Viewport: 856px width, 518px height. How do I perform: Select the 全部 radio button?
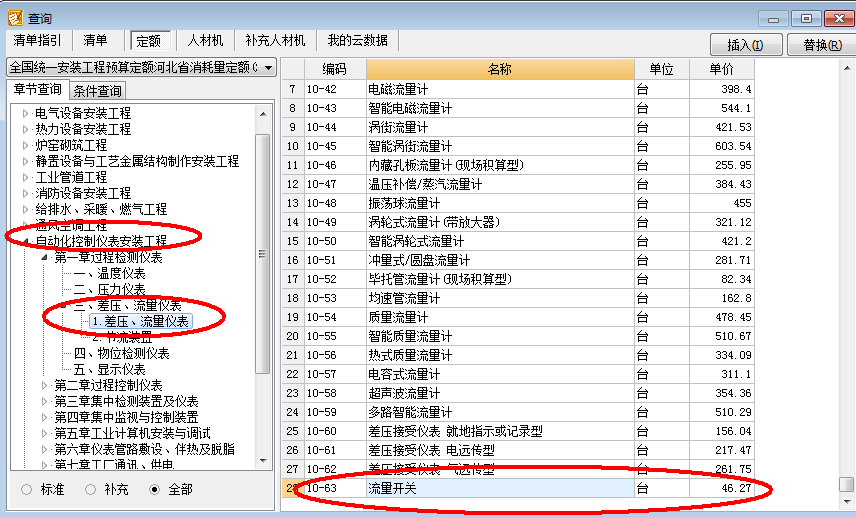pos(154,490)
